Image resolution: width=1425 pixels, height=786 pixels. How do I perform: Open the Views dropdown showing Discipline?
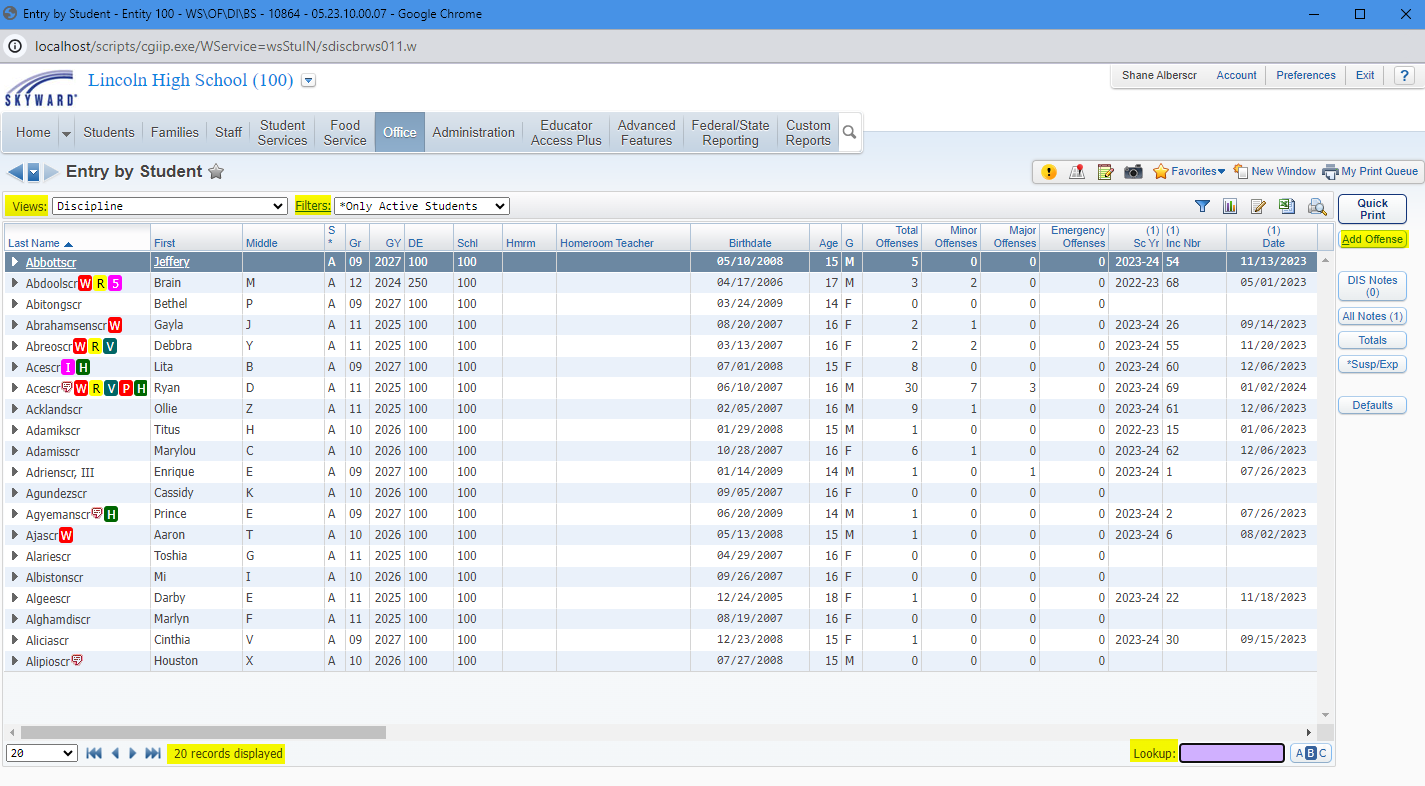169,206
